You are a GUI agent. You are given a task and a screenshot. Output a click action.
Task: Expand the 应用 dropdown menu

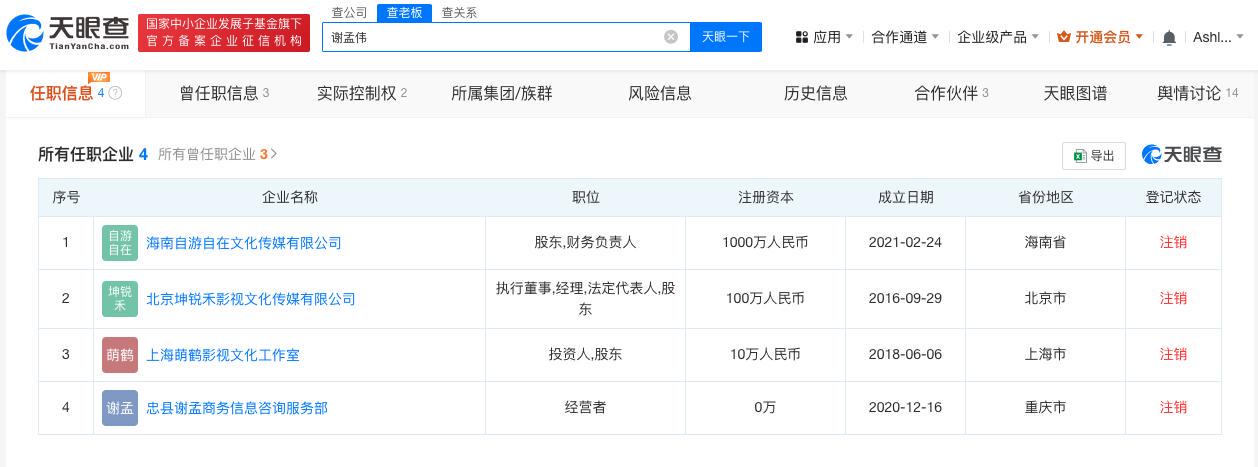point(824,37)
